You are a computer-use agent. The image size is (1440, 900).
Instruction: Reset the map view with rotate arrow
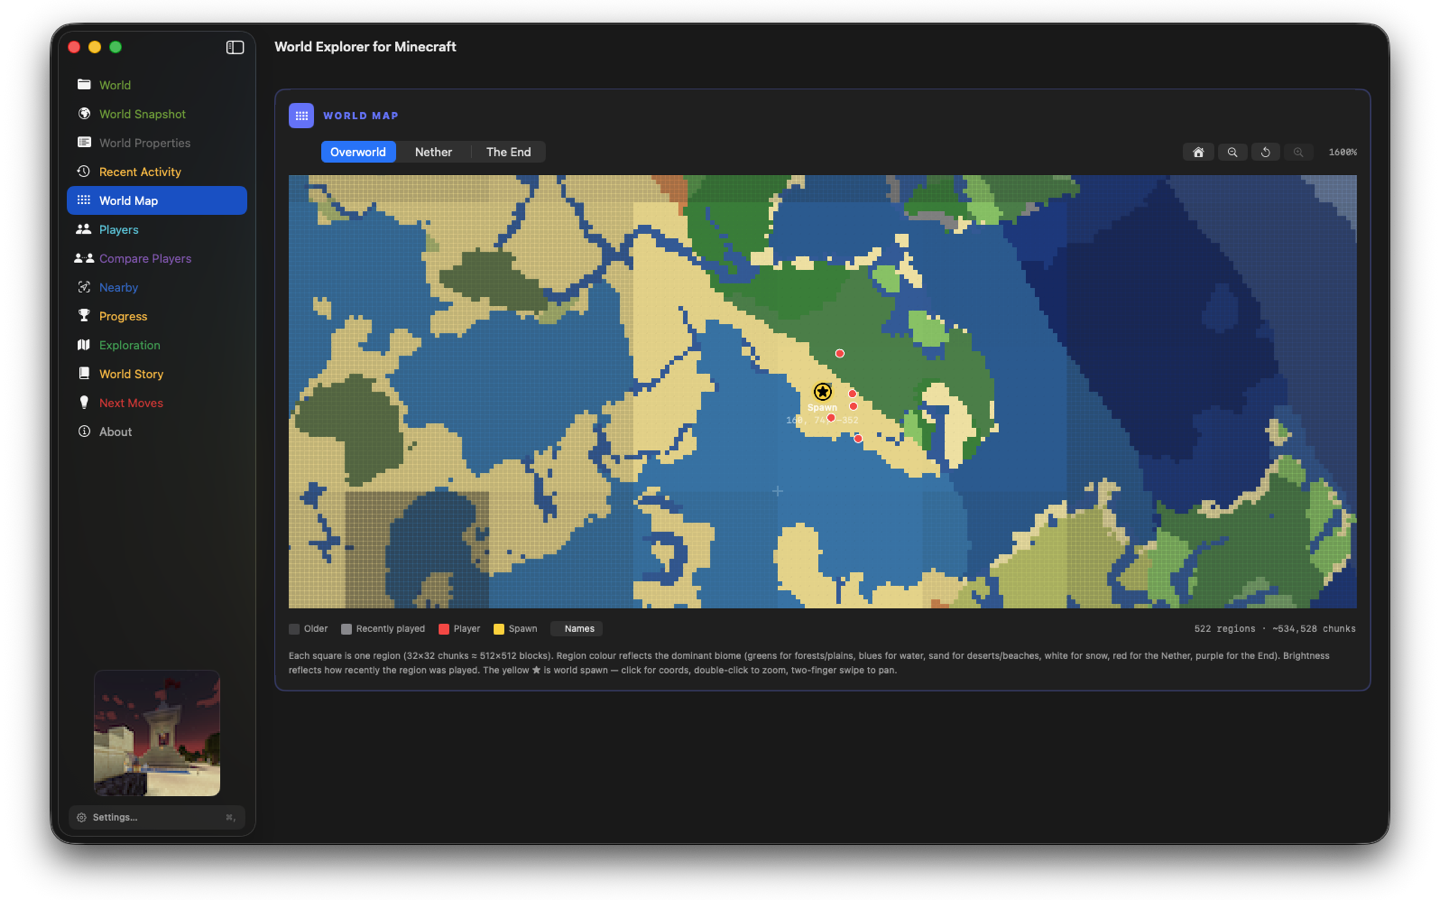coord(1265,152)
